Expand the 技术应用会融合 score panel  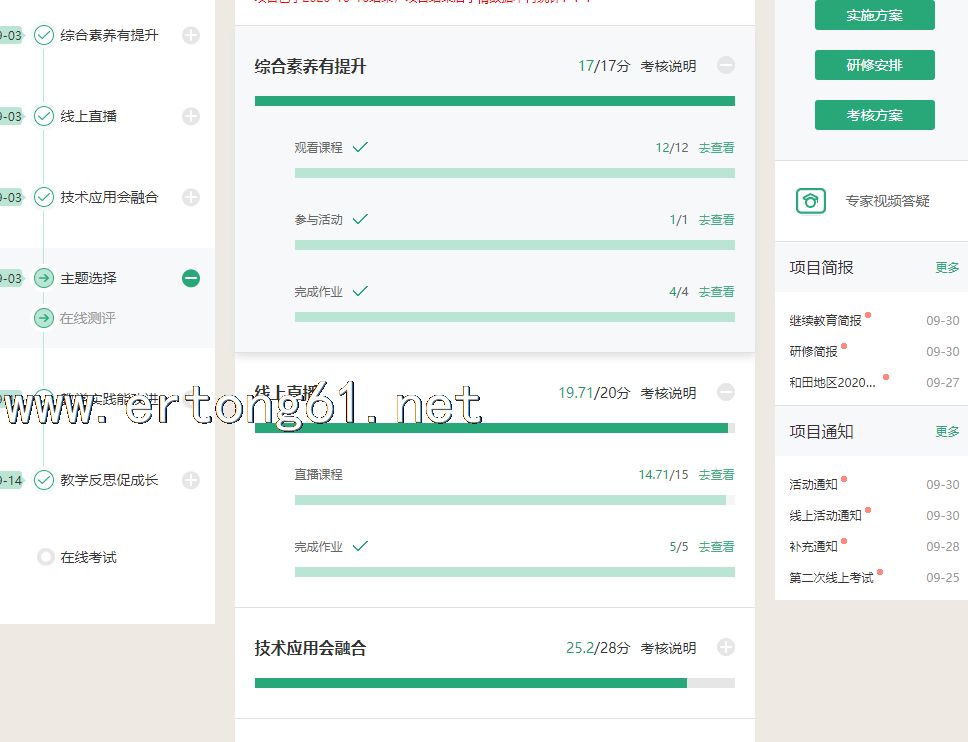(726, 648)
